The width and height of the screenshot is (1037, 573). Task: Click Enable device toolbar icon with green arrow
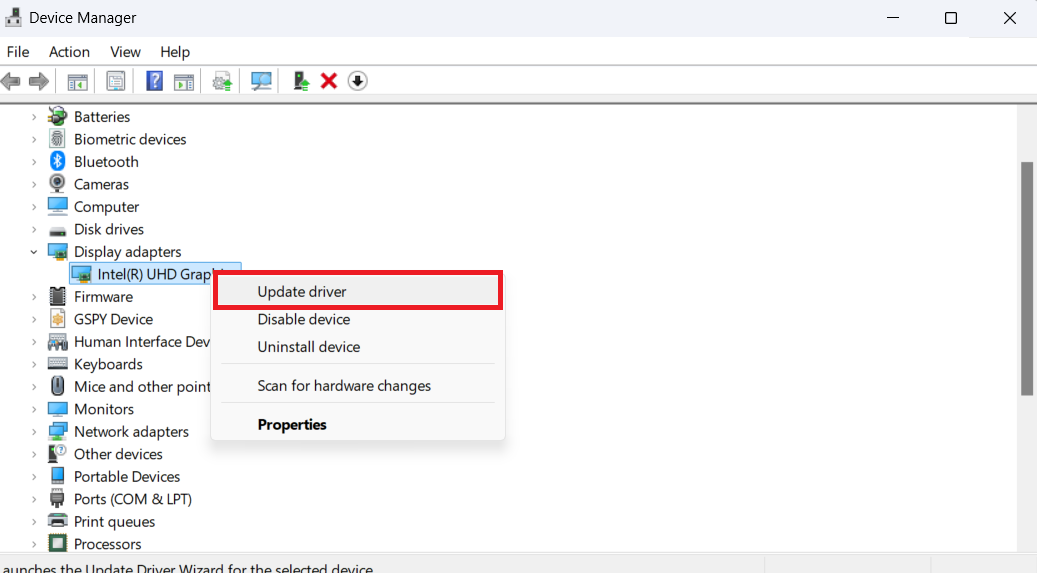(x=302, y=81)
